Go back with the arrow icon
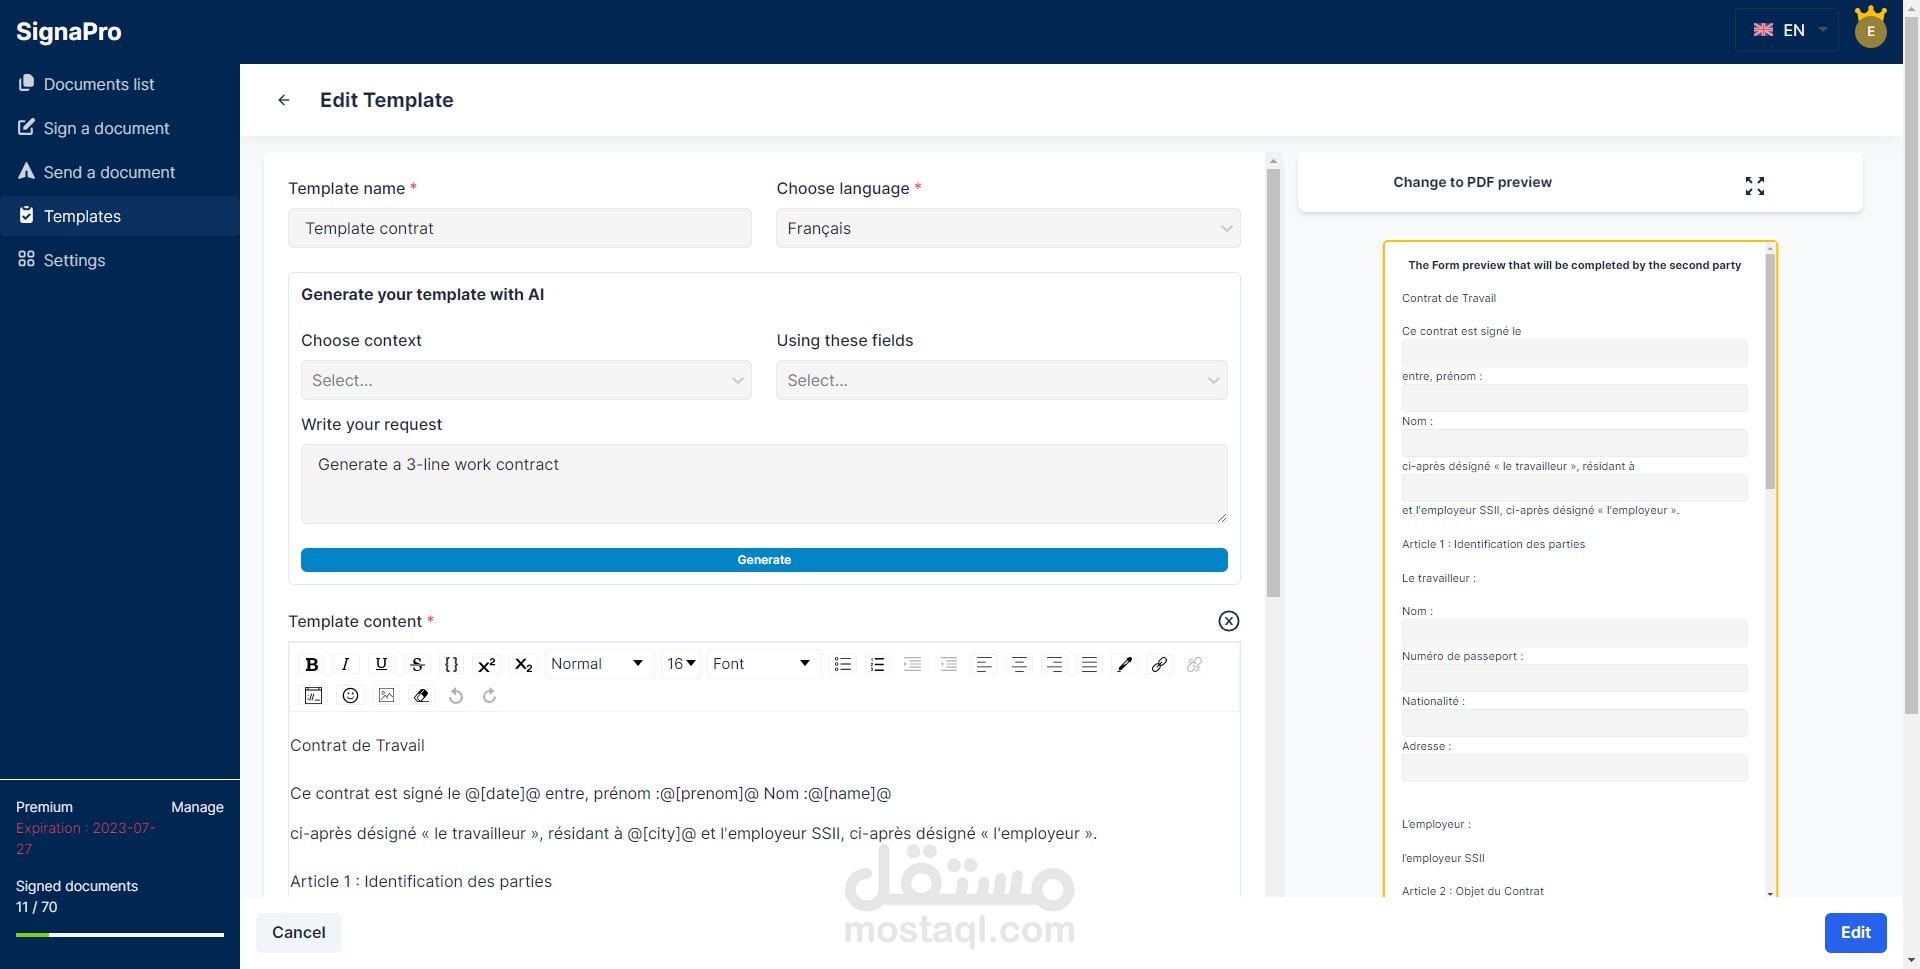This screenshot has height=969, width=1920. [x=284, y=100]
